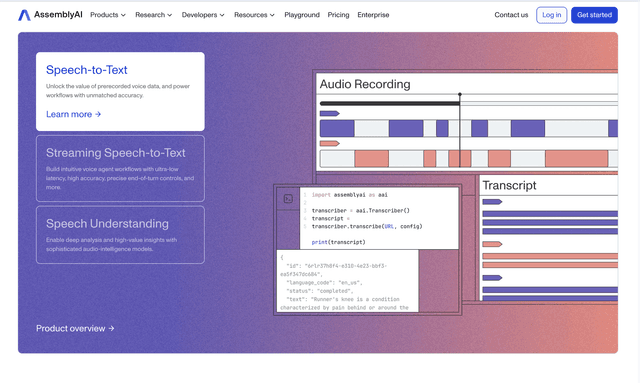
Task: Expand the Products dropdown menu
Action: [x=108, y=15]
